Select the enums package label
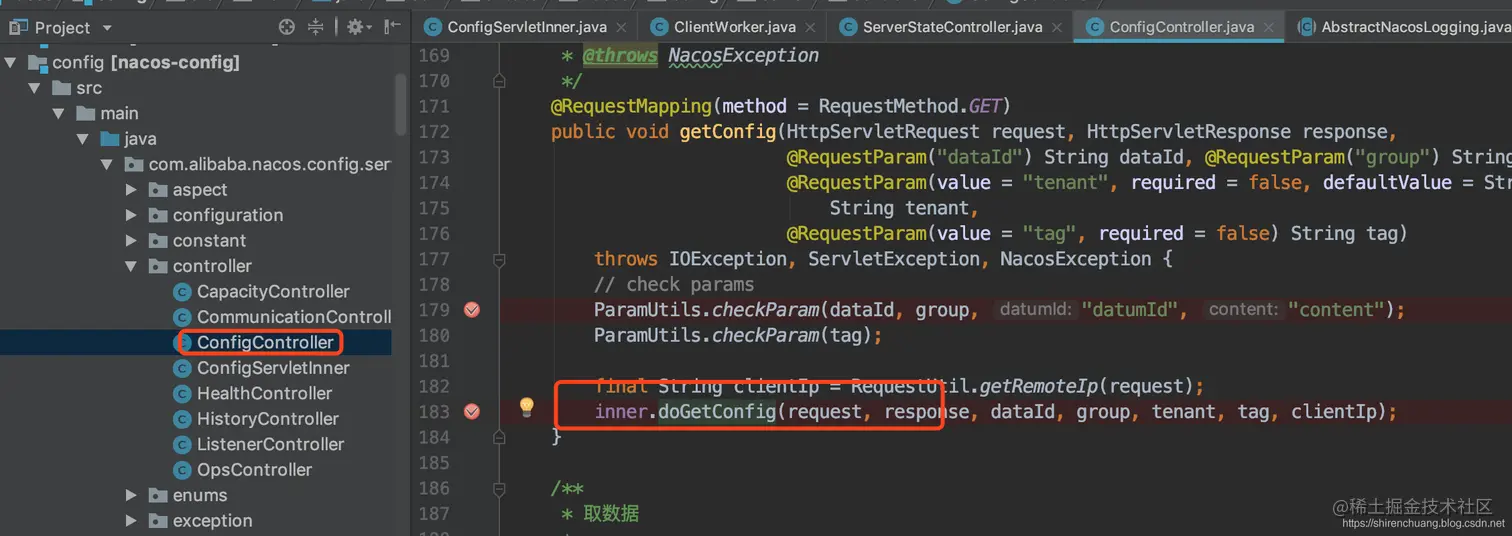The image size is (1512, 536). [200, 496]
